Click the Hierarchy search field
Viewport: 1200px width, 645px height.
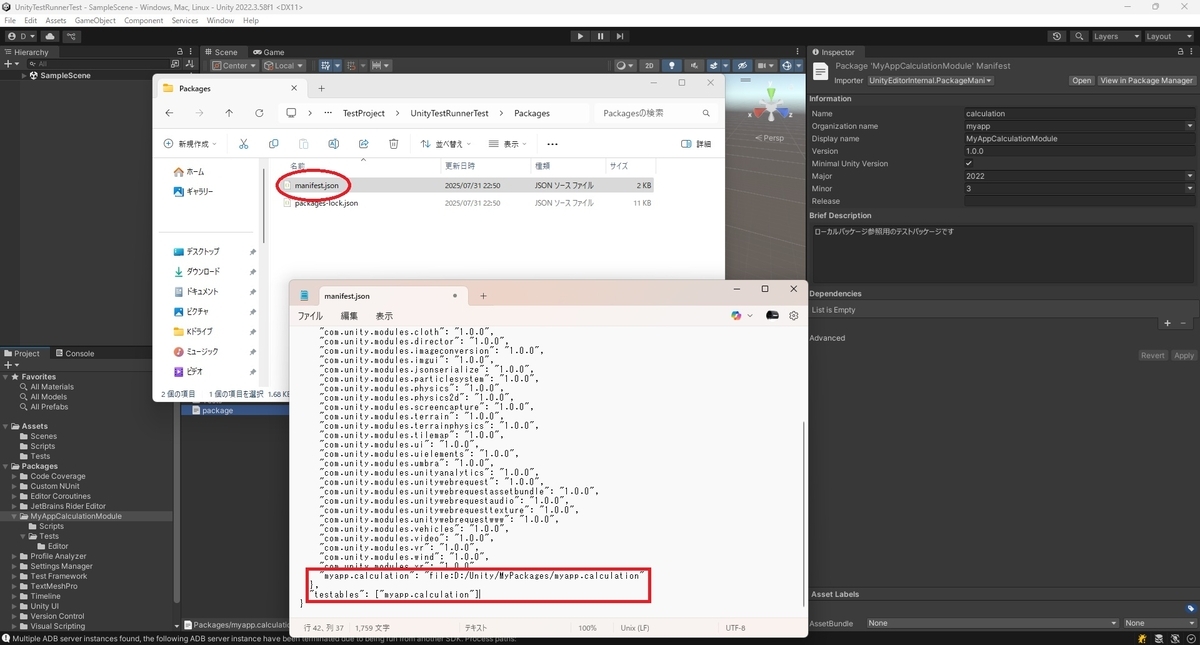[x=100, y=64]
